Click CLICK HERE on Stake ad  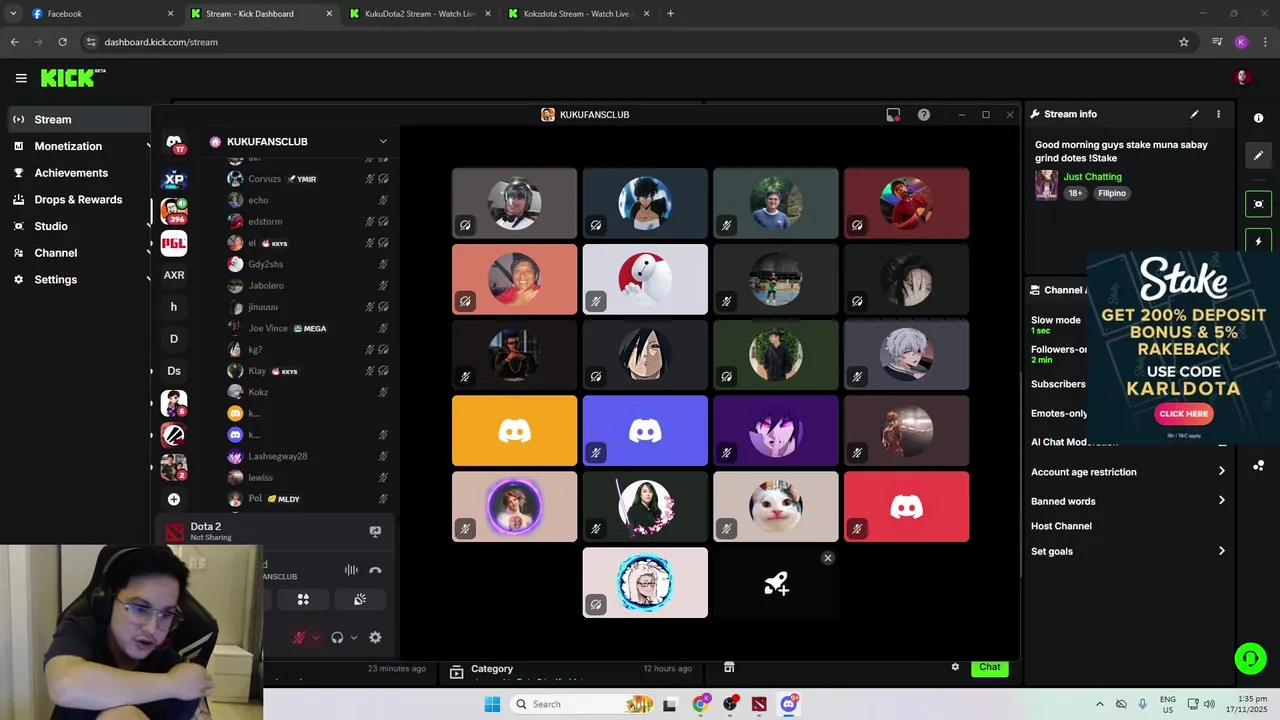coord(1184,413)
